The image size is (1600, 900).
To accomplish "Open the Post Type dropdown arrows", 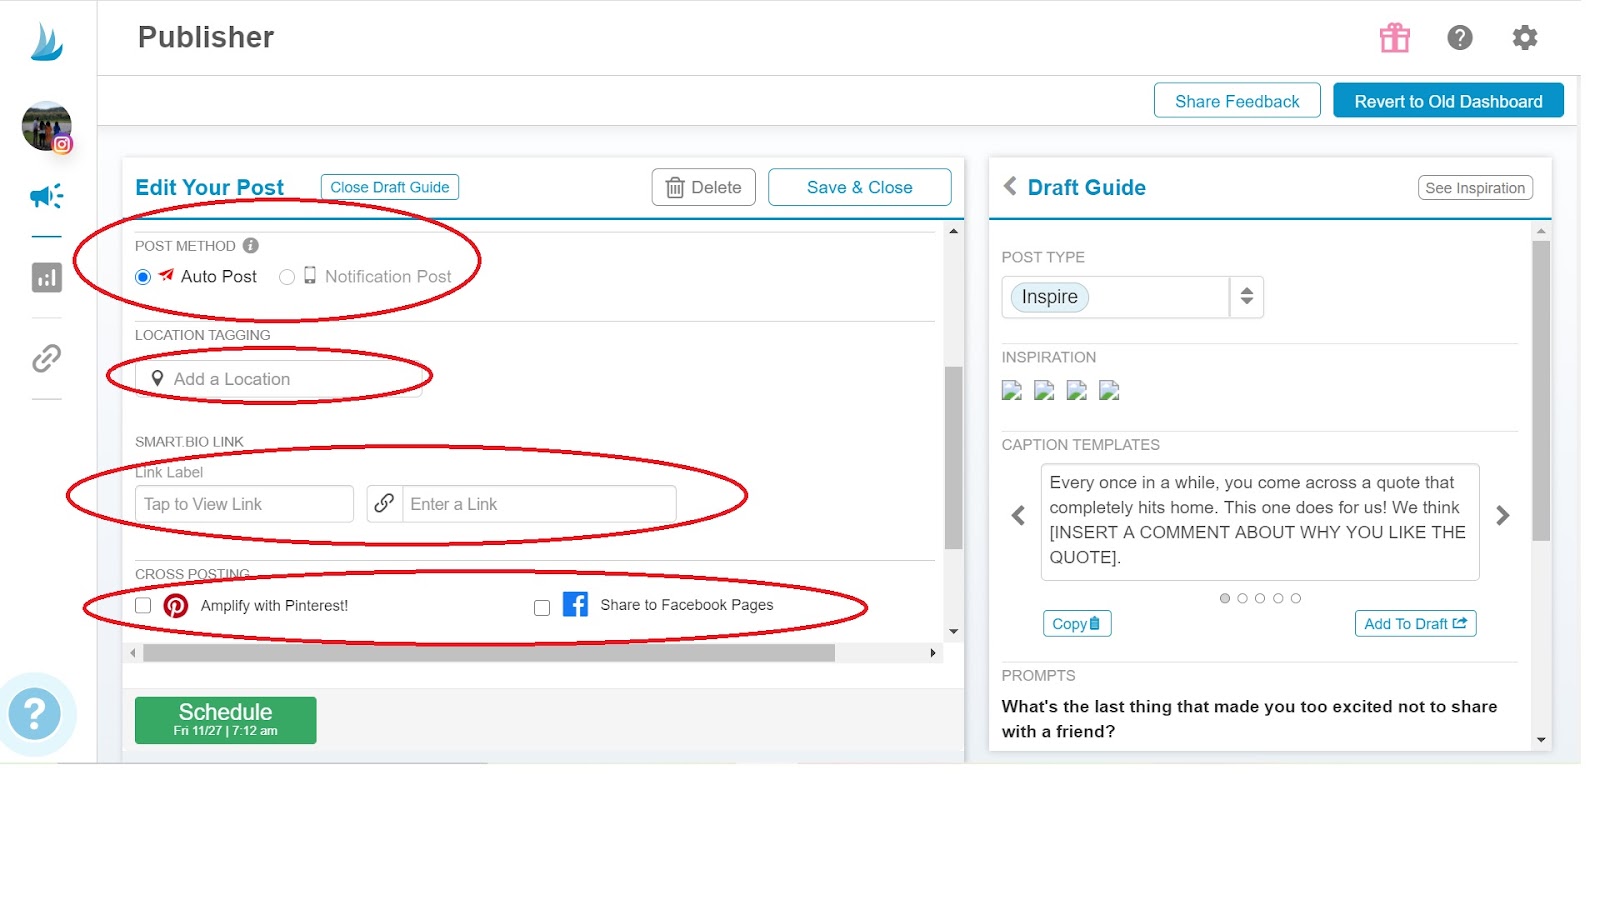I will click(1247, 297).
